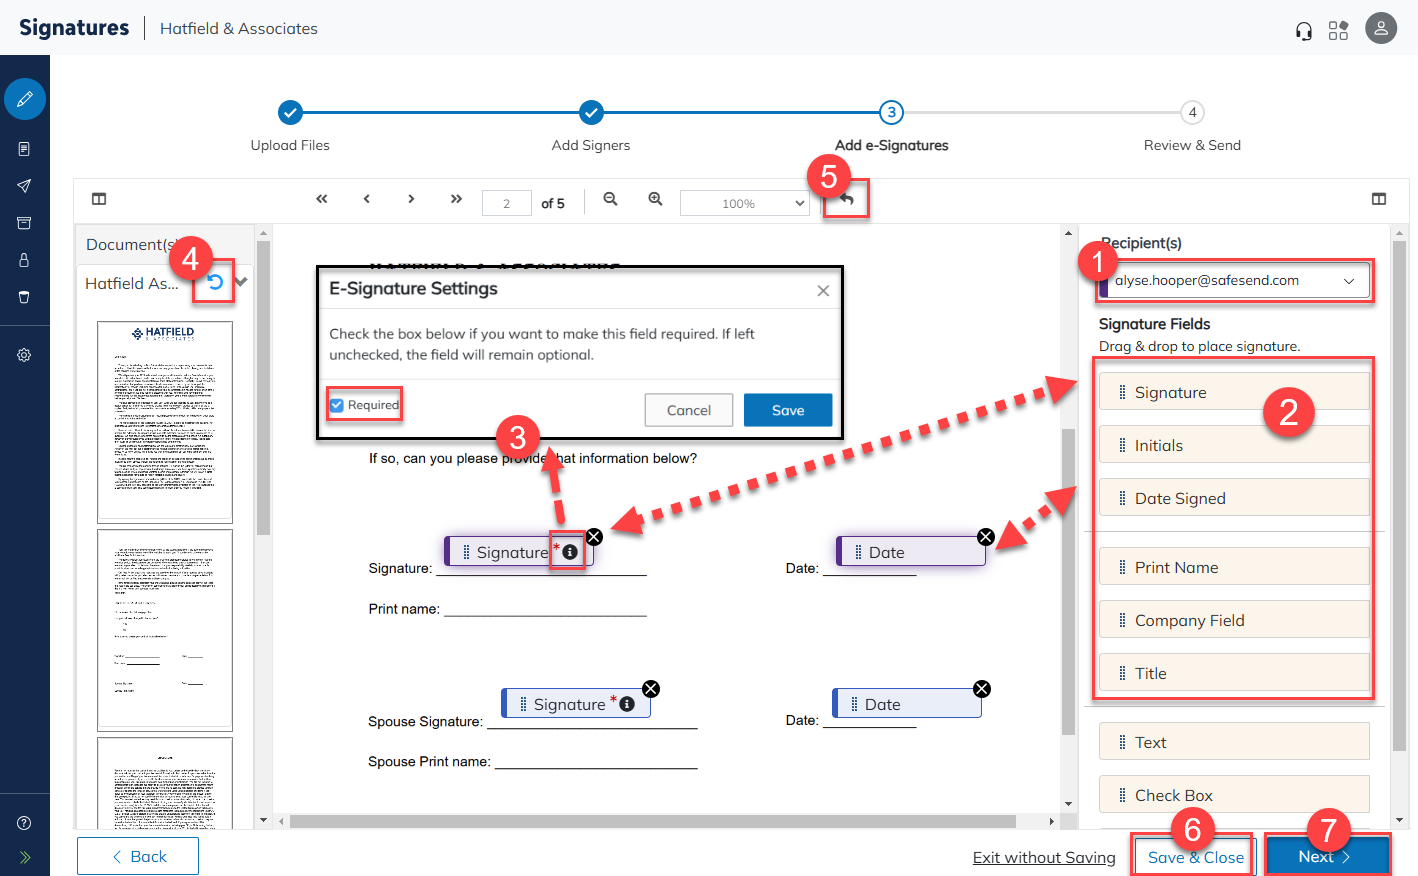Viewport: 1418px width, 876px height.
Task: Click the Review & Send step
Action: 1192,113
